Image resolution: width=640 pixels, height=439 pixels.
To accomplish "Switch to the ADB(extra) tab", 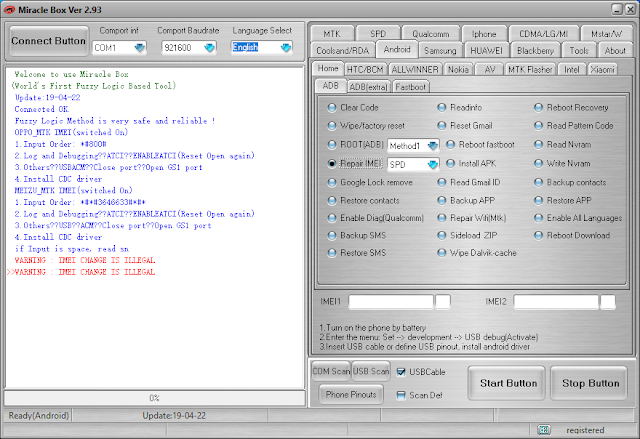I will pos(368,87).
